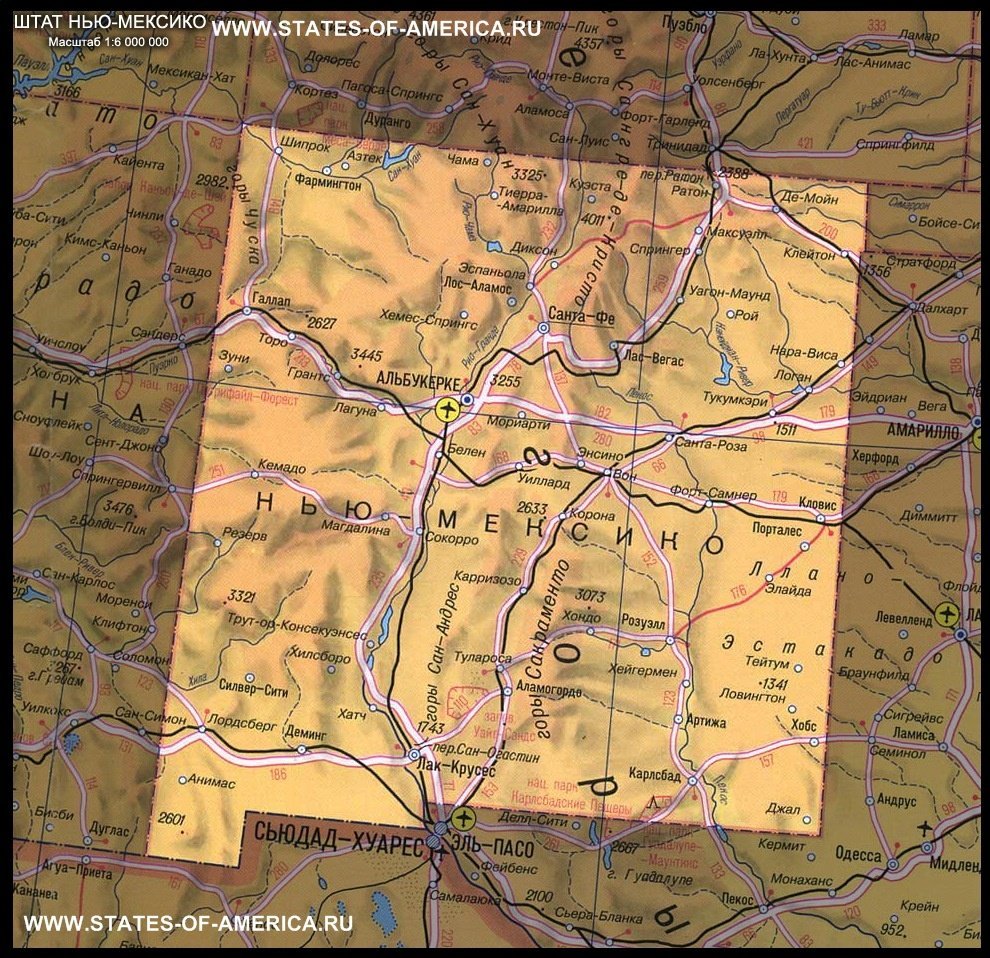This screenshot has width=990, height=958.
Task: Click the airport icon at Albuquerque
Action: click(447, 408)
